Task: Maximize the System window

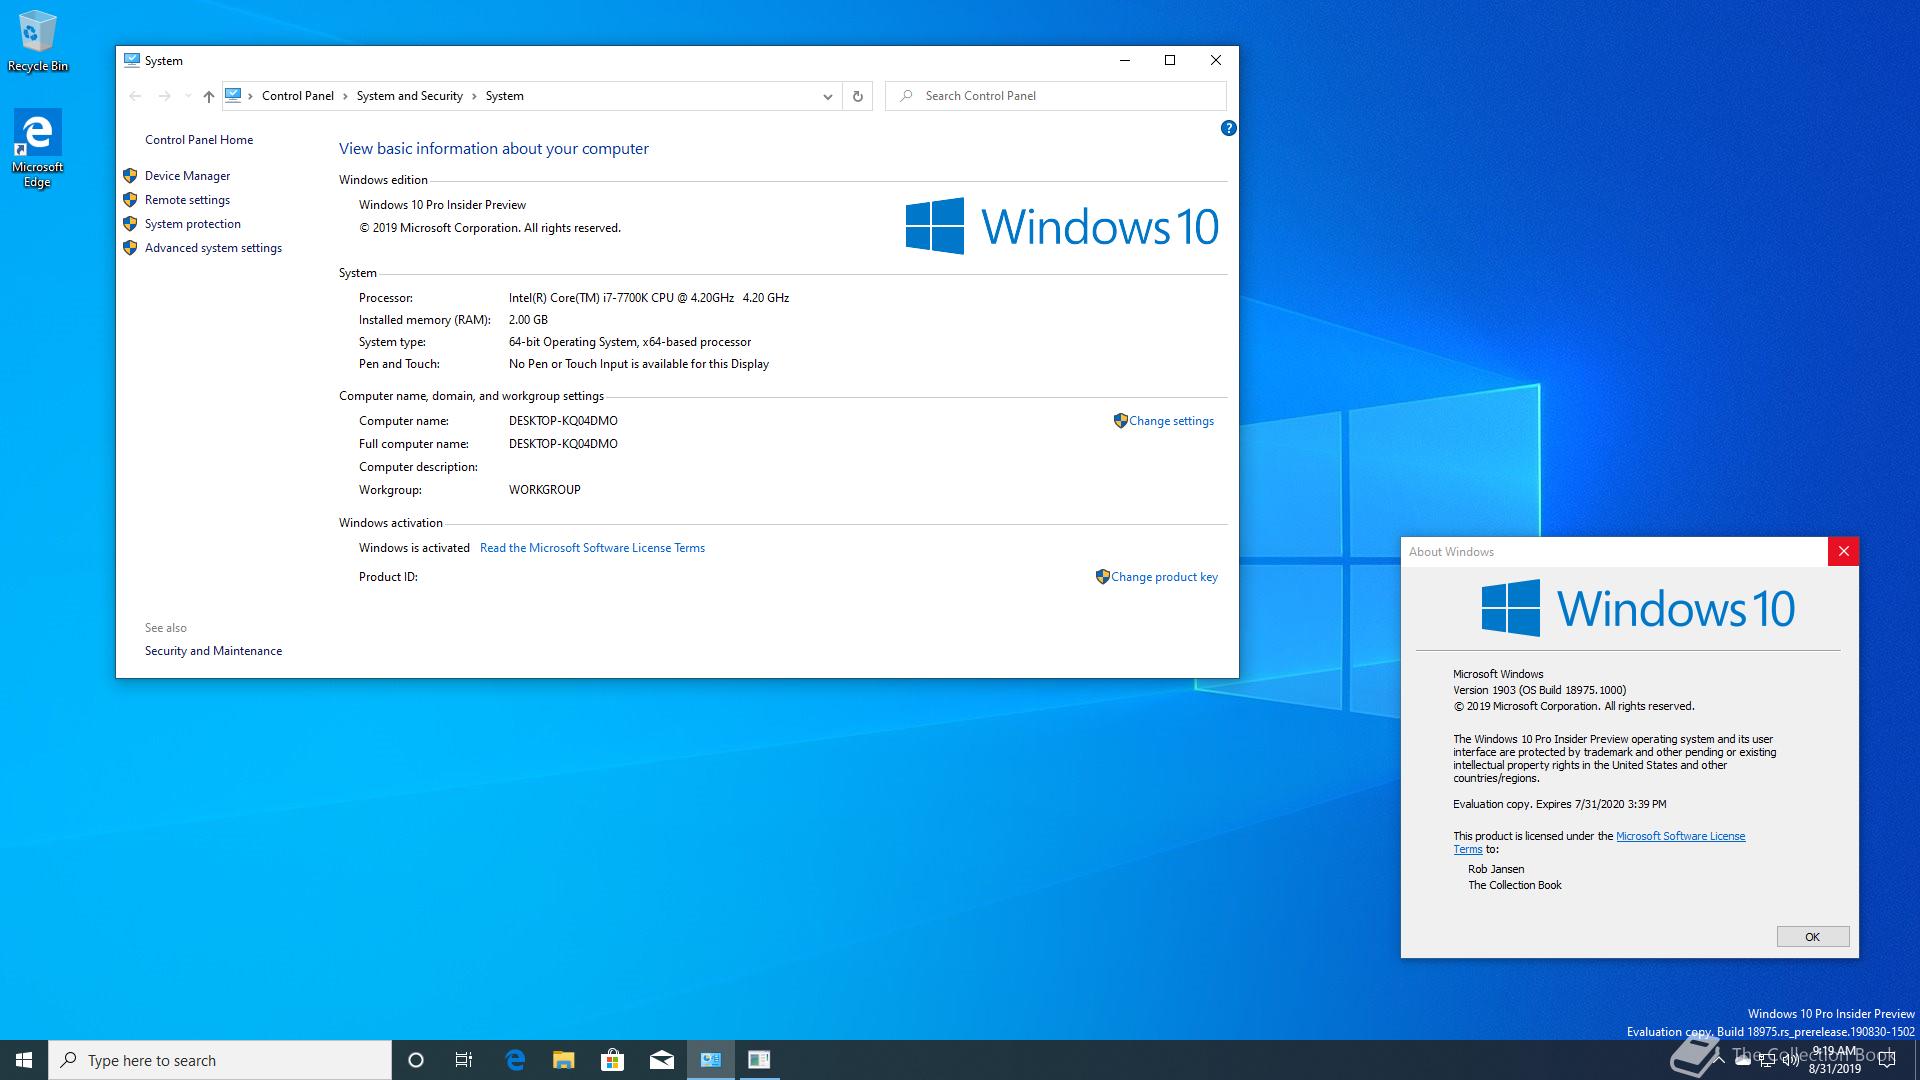Action: click(1170, 60)
